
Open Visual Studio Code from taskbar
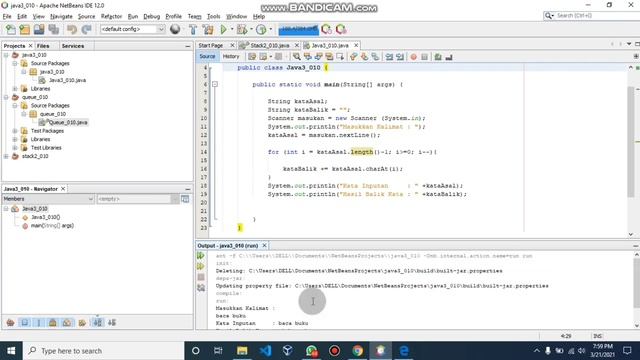[x=265, y=351]
